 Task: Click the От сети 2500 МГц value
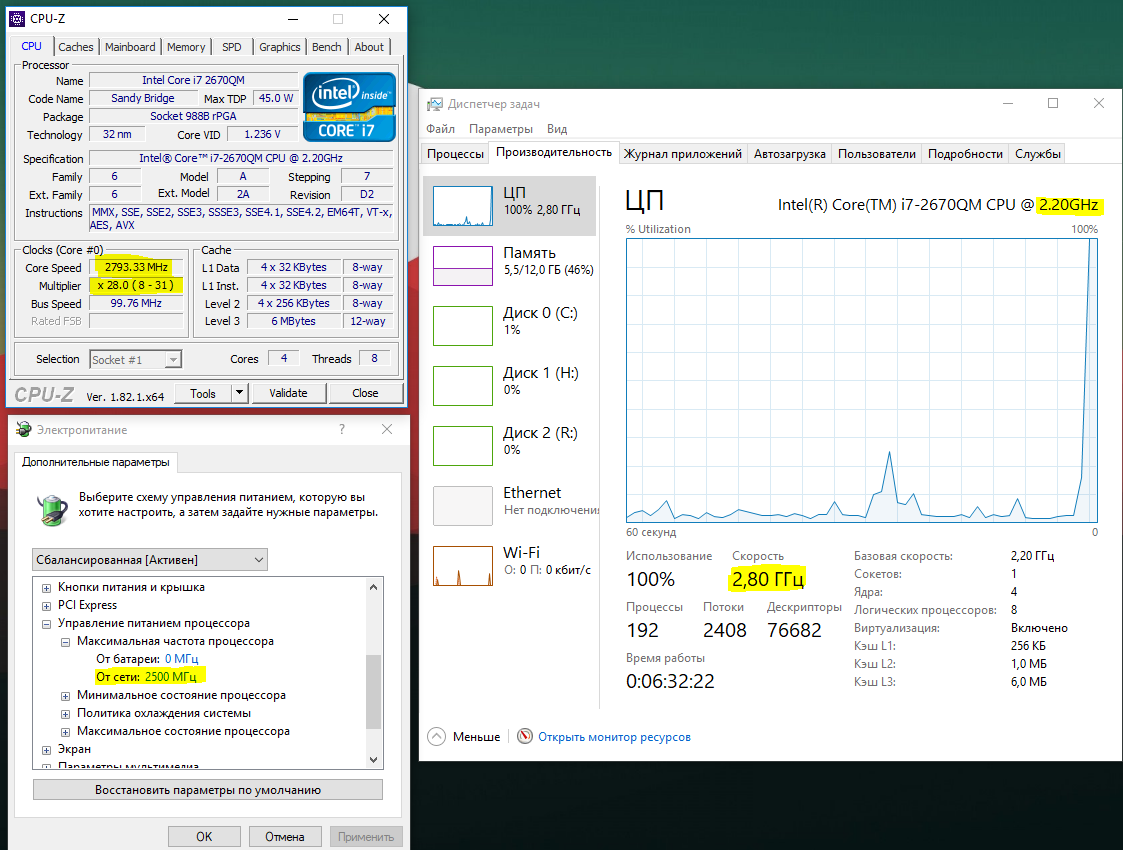(170, 677)
